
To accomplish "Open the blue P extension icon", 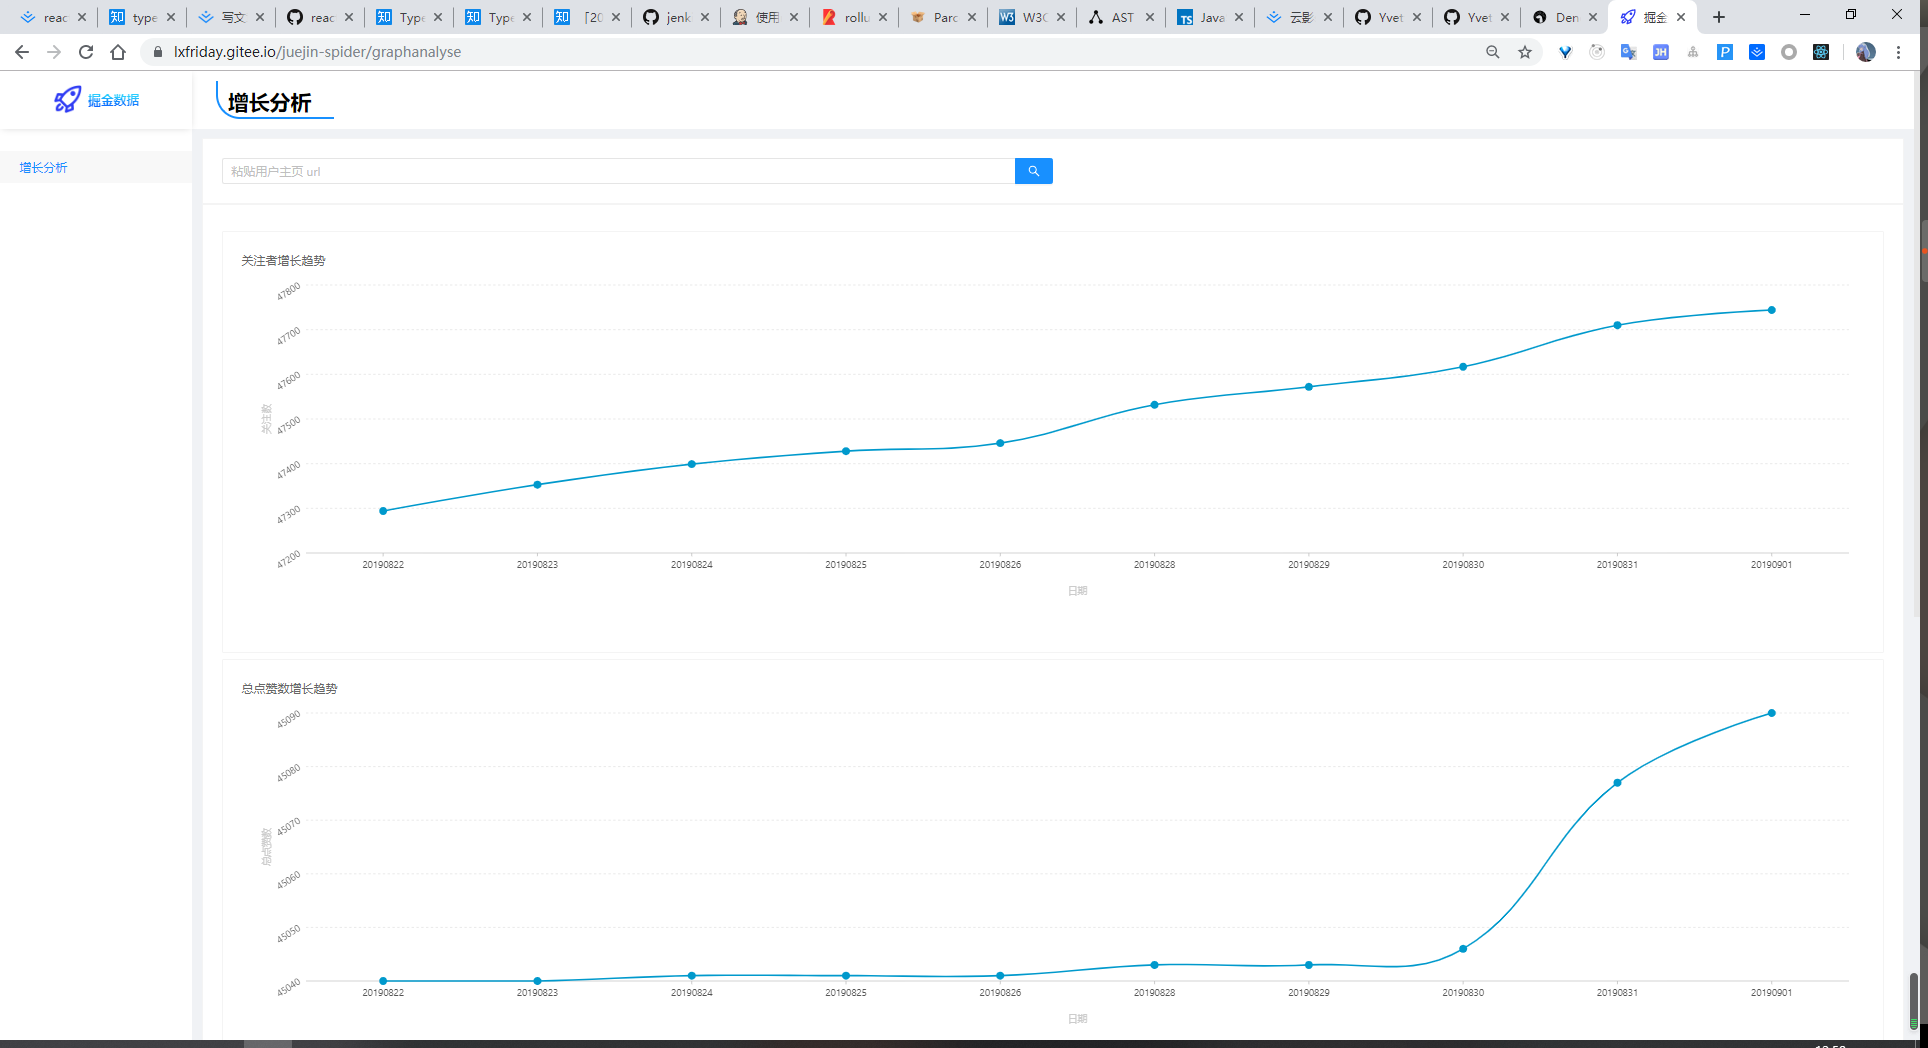I will pyautogui.click(x=1725, y=52).
